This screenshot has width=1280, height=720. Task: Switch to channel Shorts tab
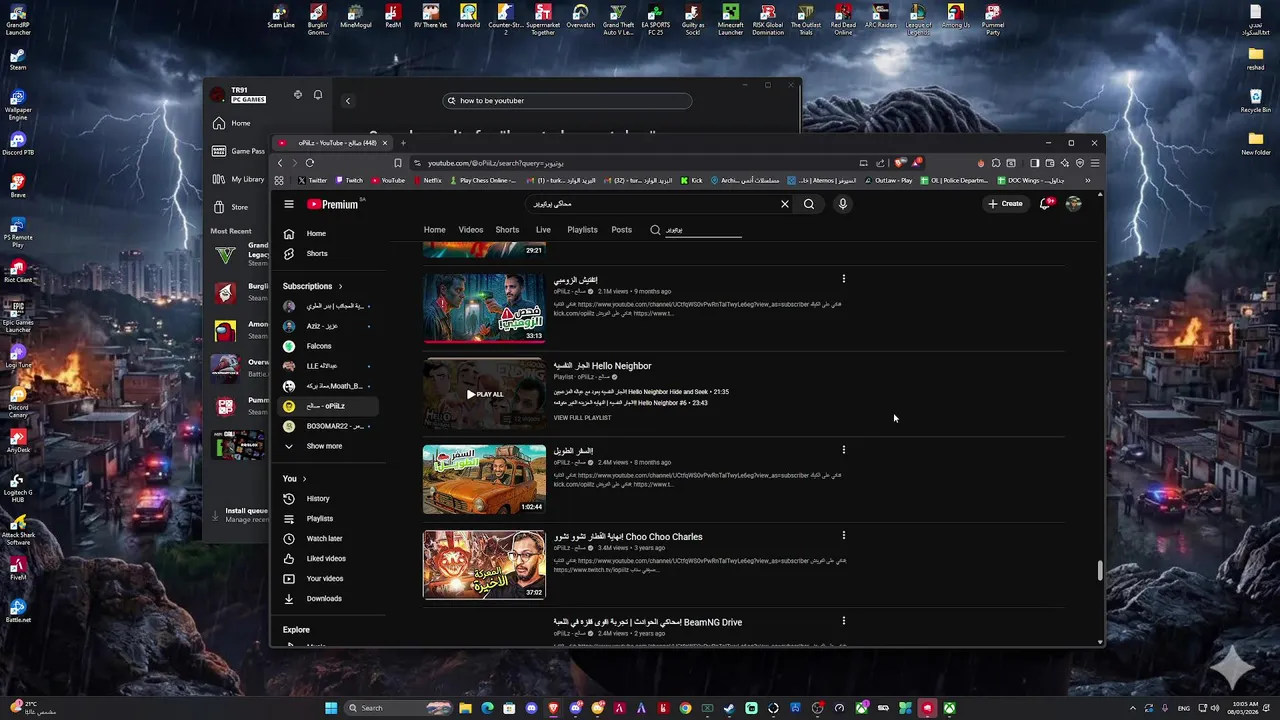click(x=507, y=230)
